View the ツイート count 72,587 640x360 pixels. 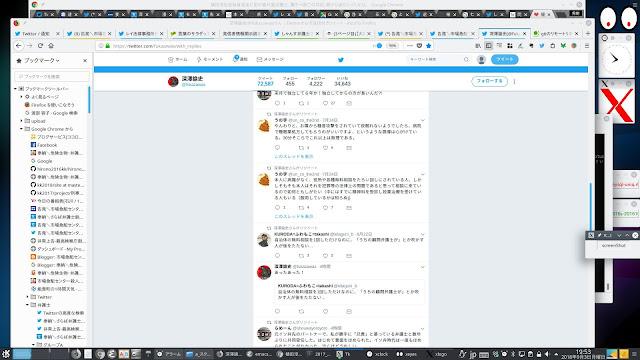265,81
